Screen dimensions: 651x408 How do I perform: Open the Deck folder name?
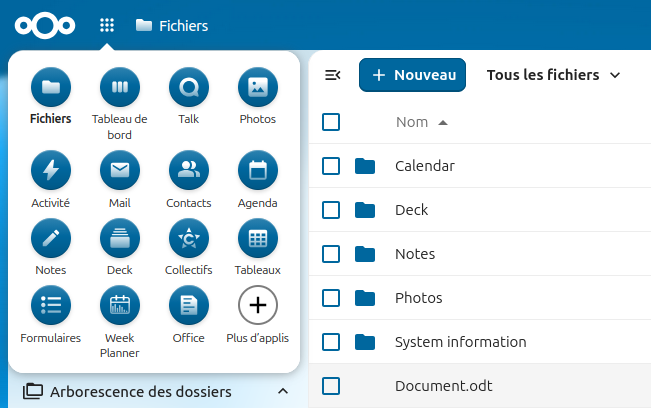pyautogui.click(x=411, y=210)
